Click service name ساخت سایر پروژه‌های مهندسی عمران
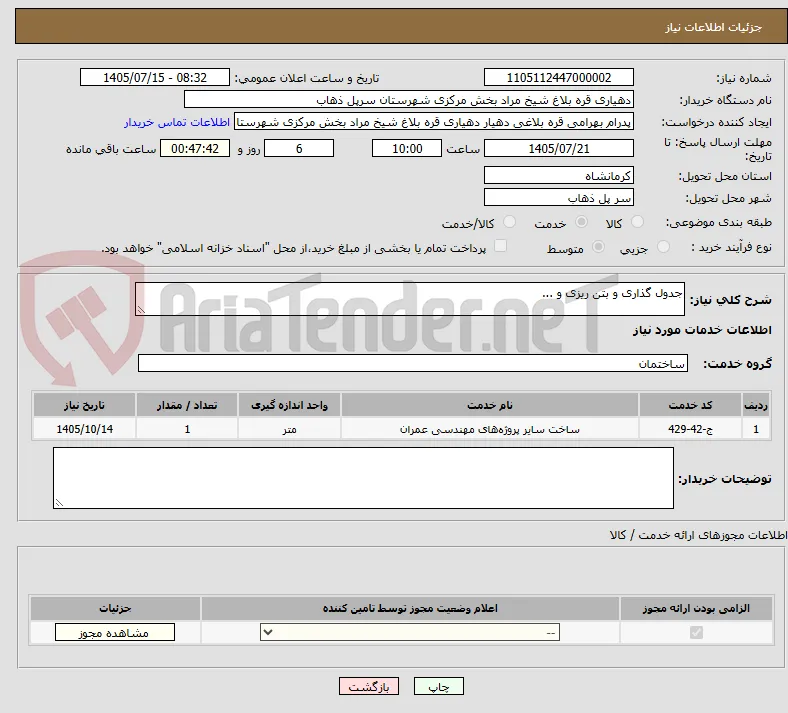 (x=490, y=429)
